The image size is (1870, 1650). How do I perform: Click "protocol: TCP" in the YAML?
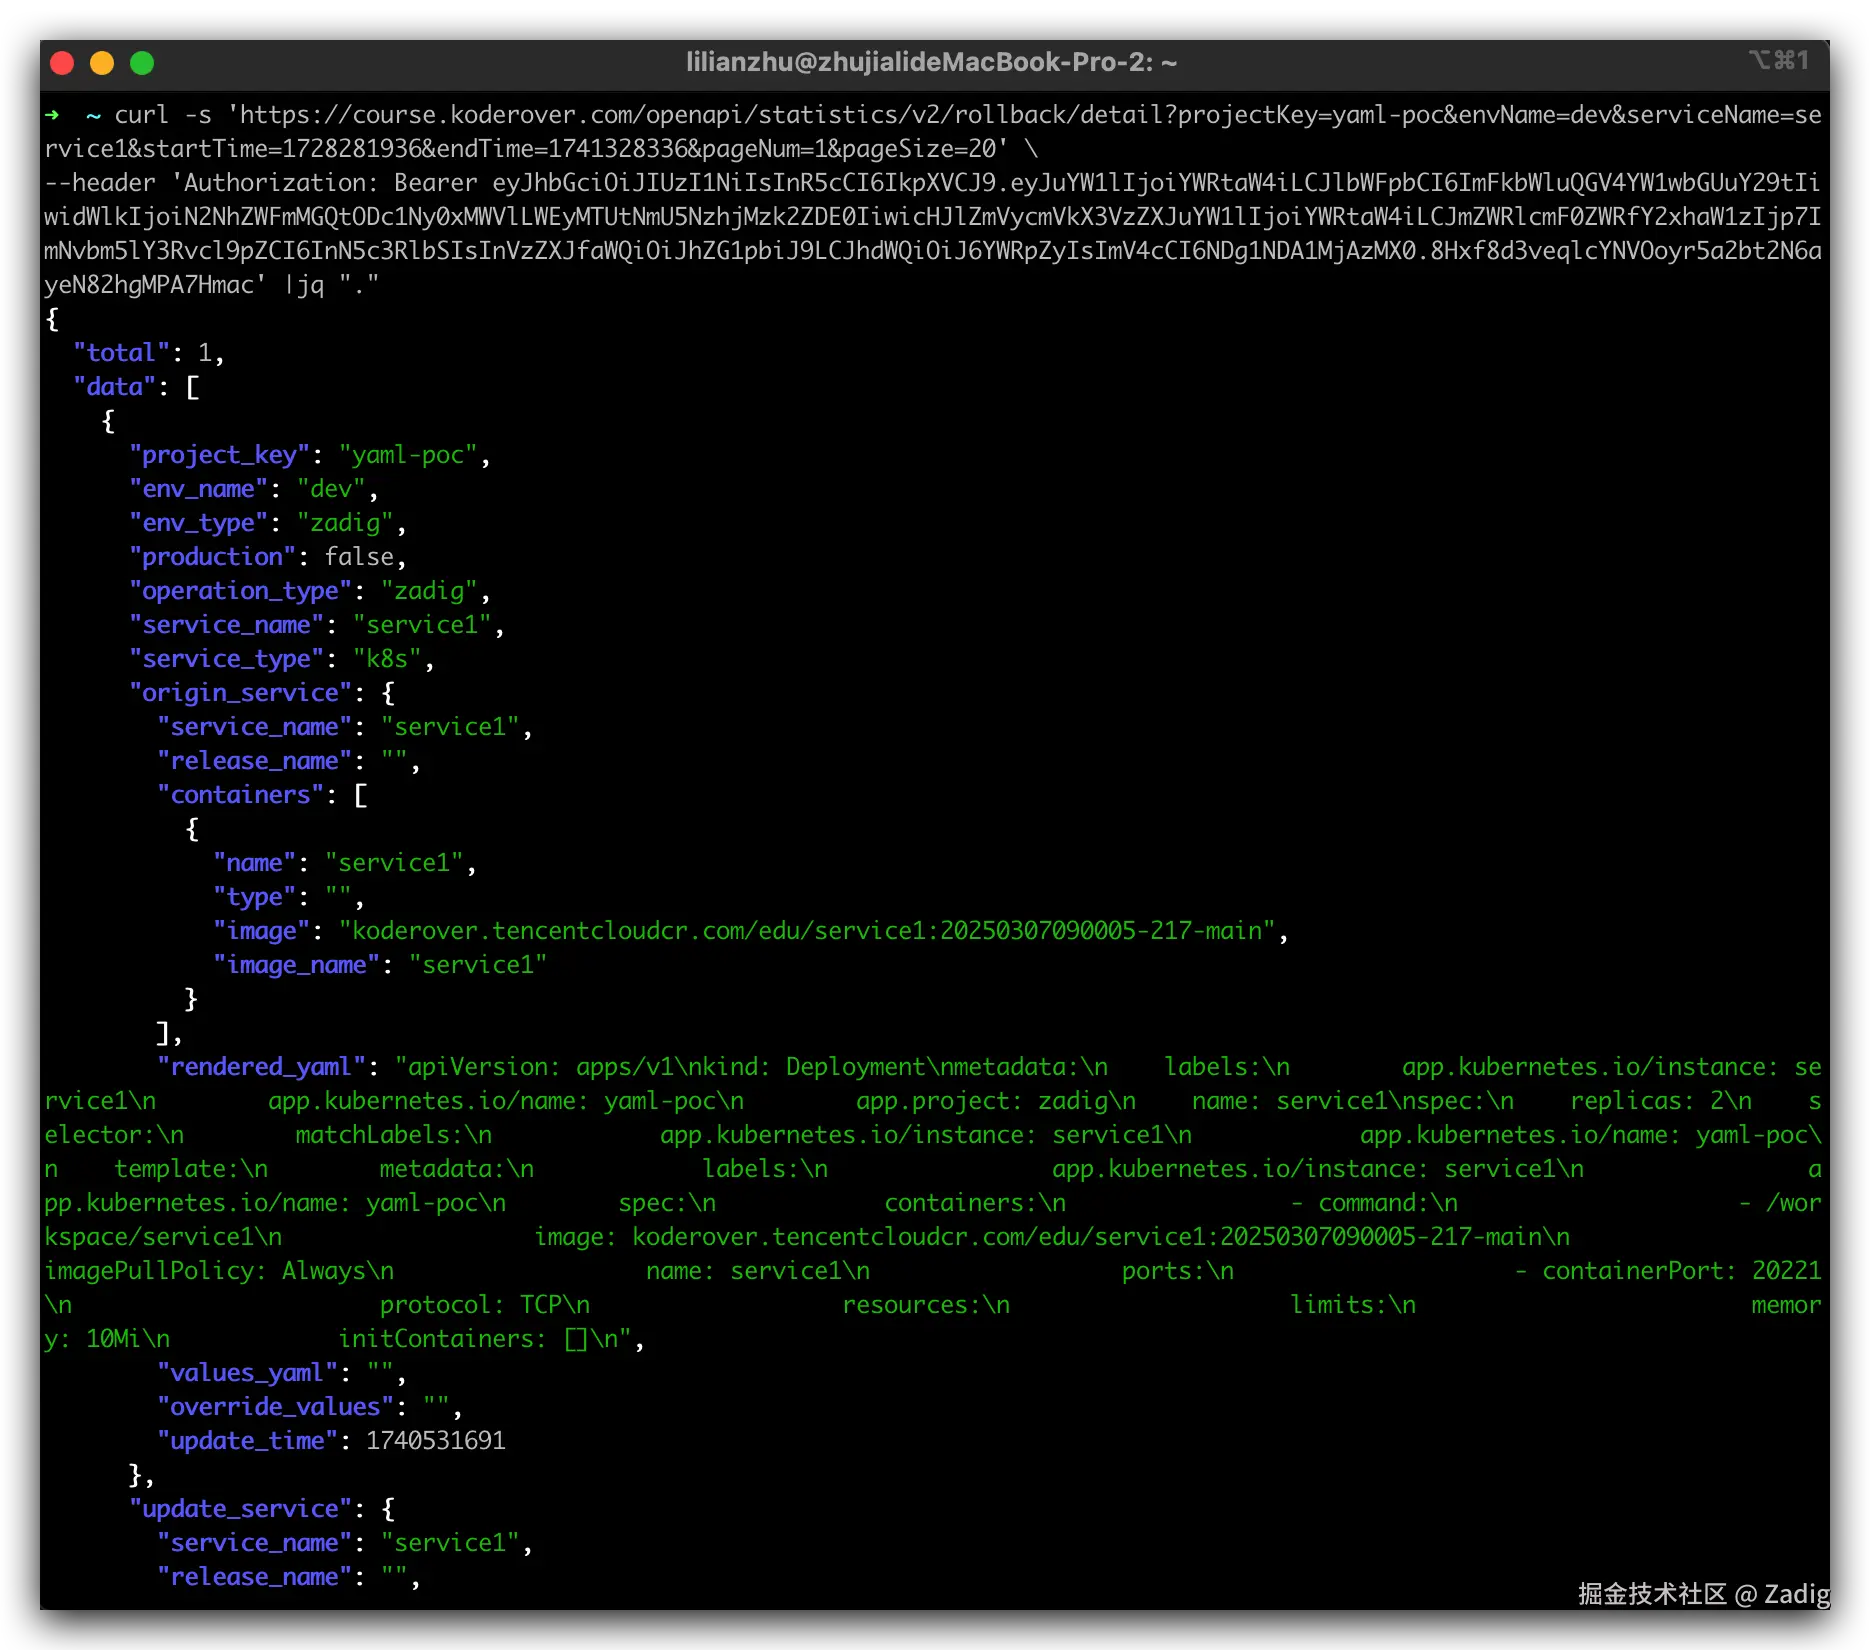pyautogui.click(x=471, y=1305)
